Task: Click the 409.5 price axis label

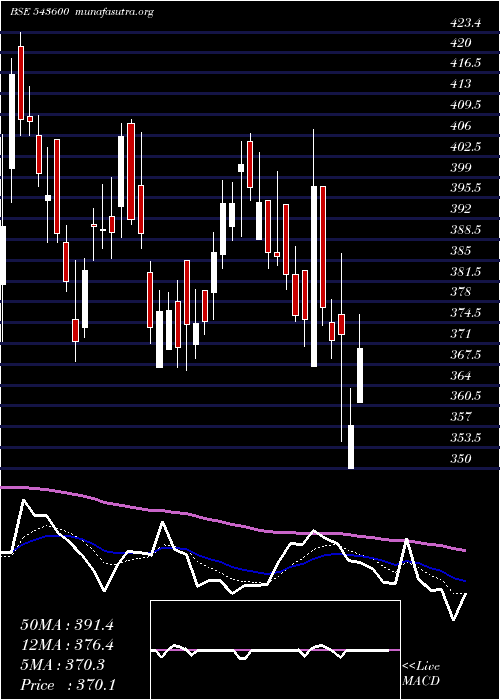Action: click(x=466, y=105)
